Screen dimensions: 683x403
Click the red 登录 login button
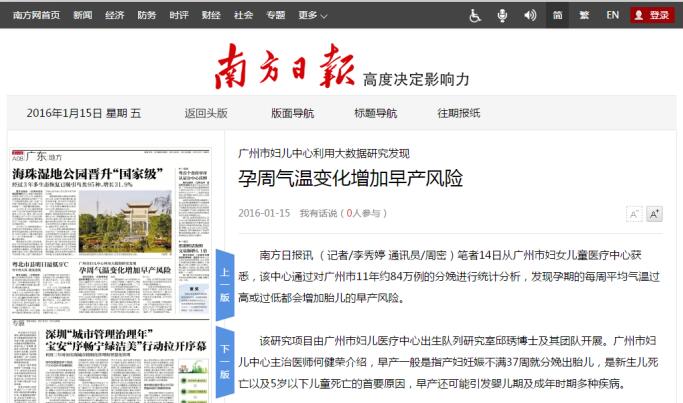tap(652, 15)
